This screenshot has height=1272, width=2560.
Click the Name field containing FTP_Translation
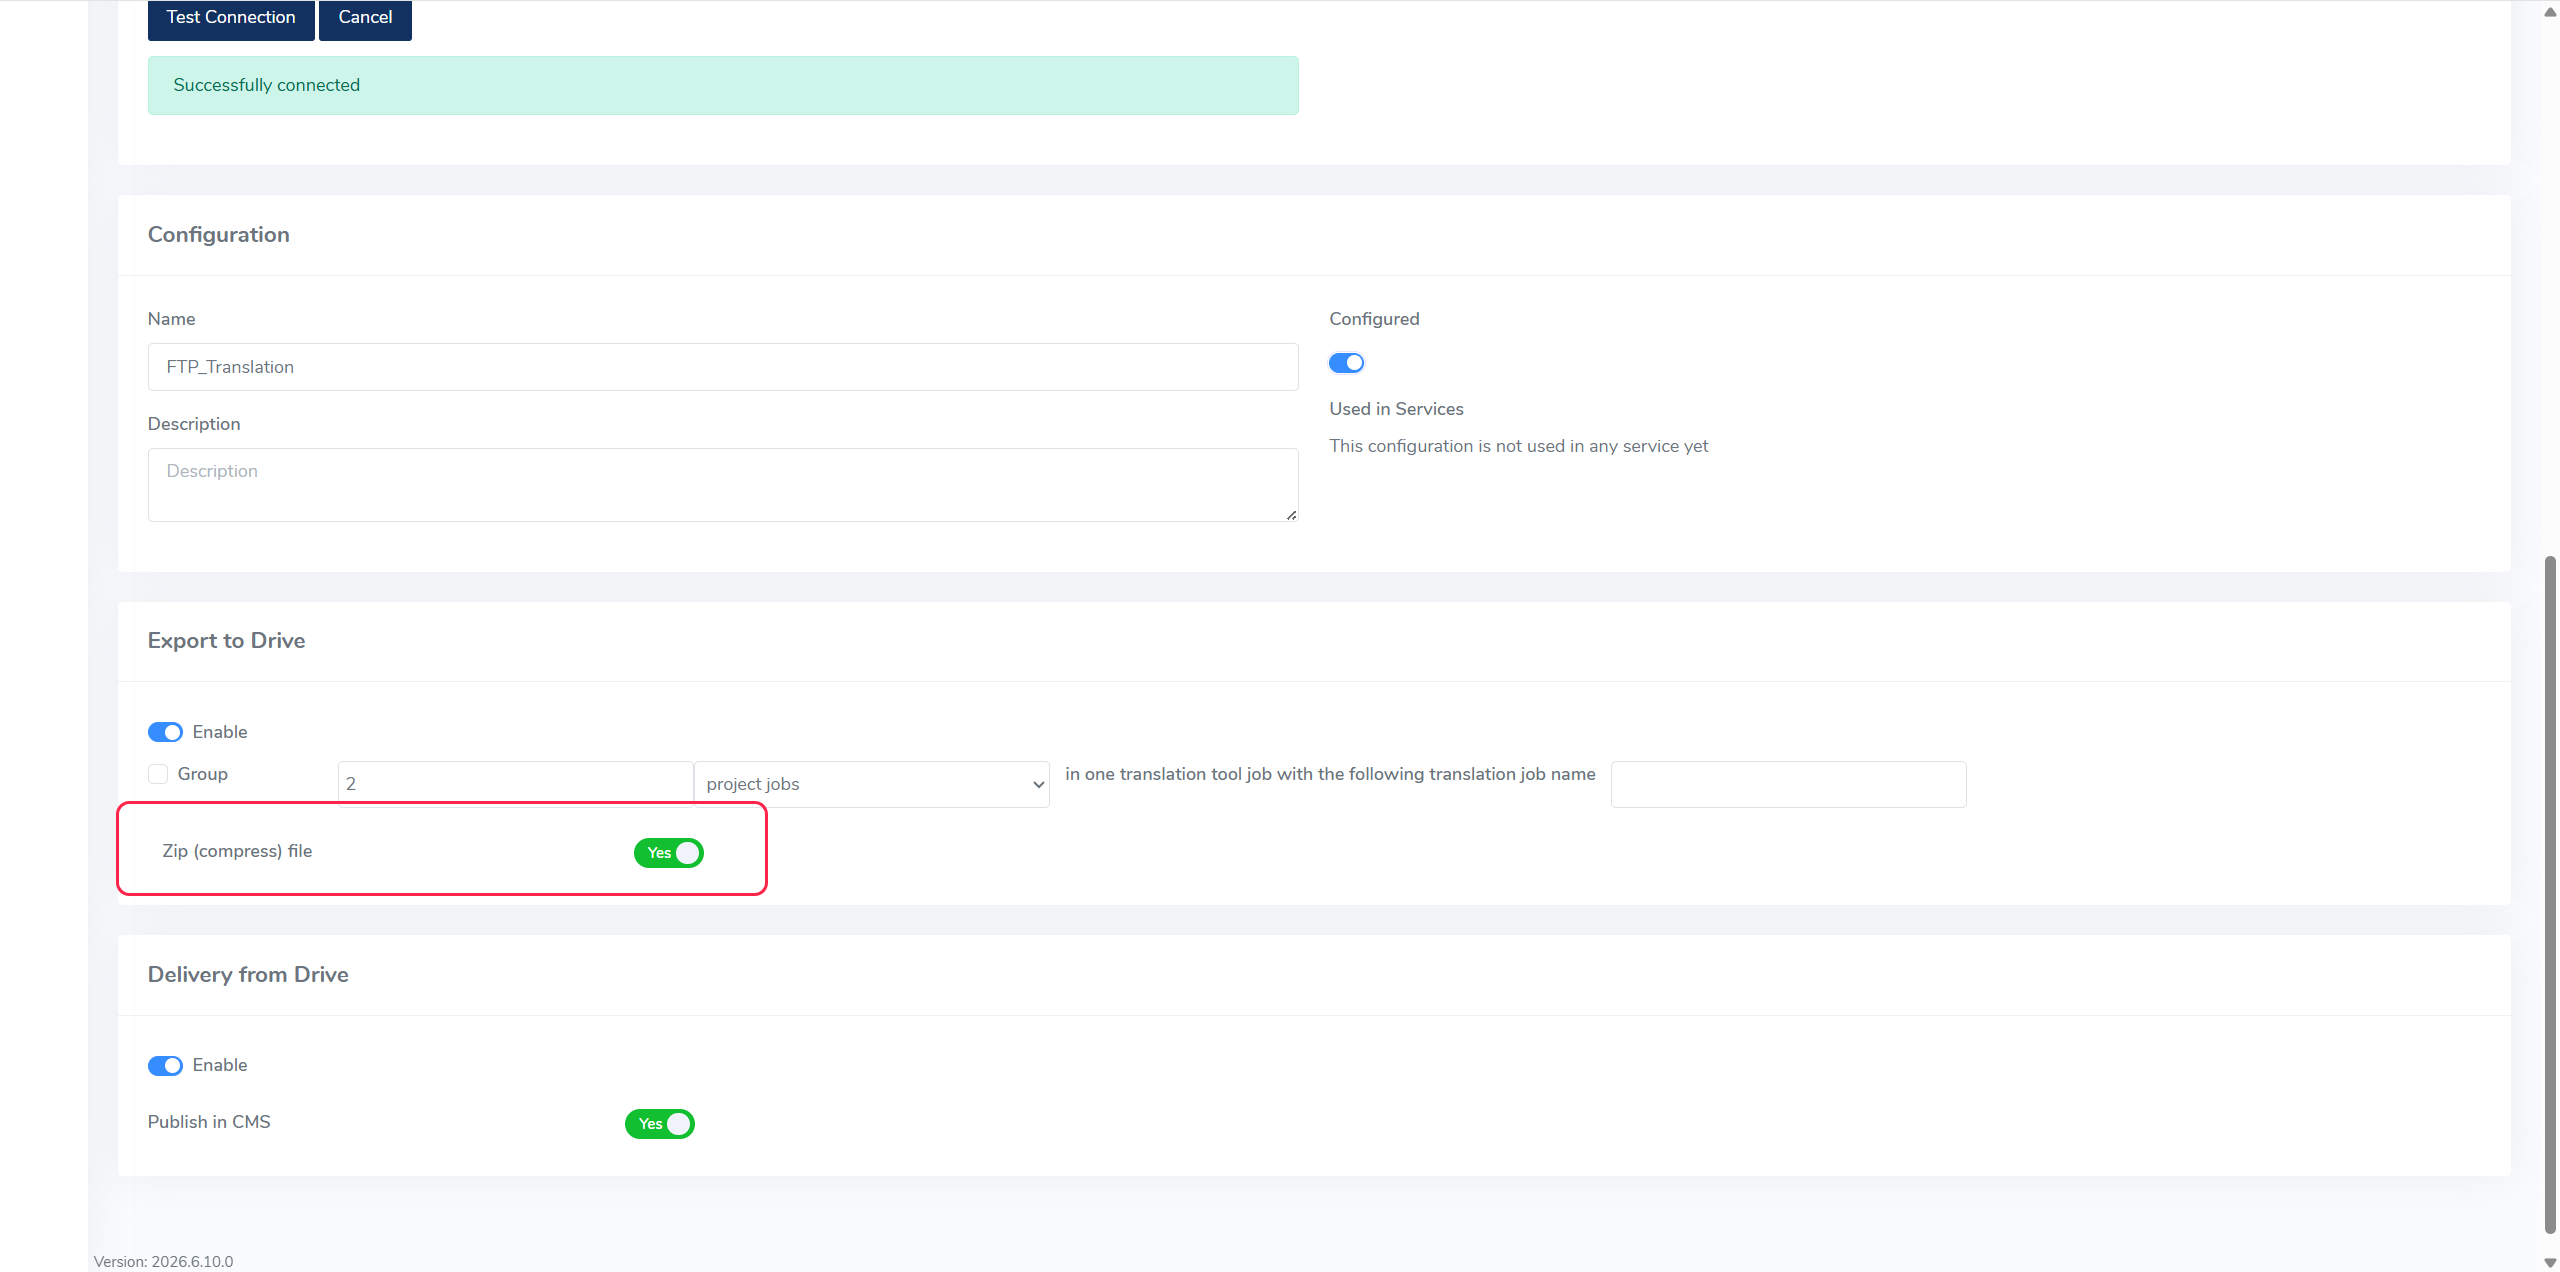coord(723,367)
